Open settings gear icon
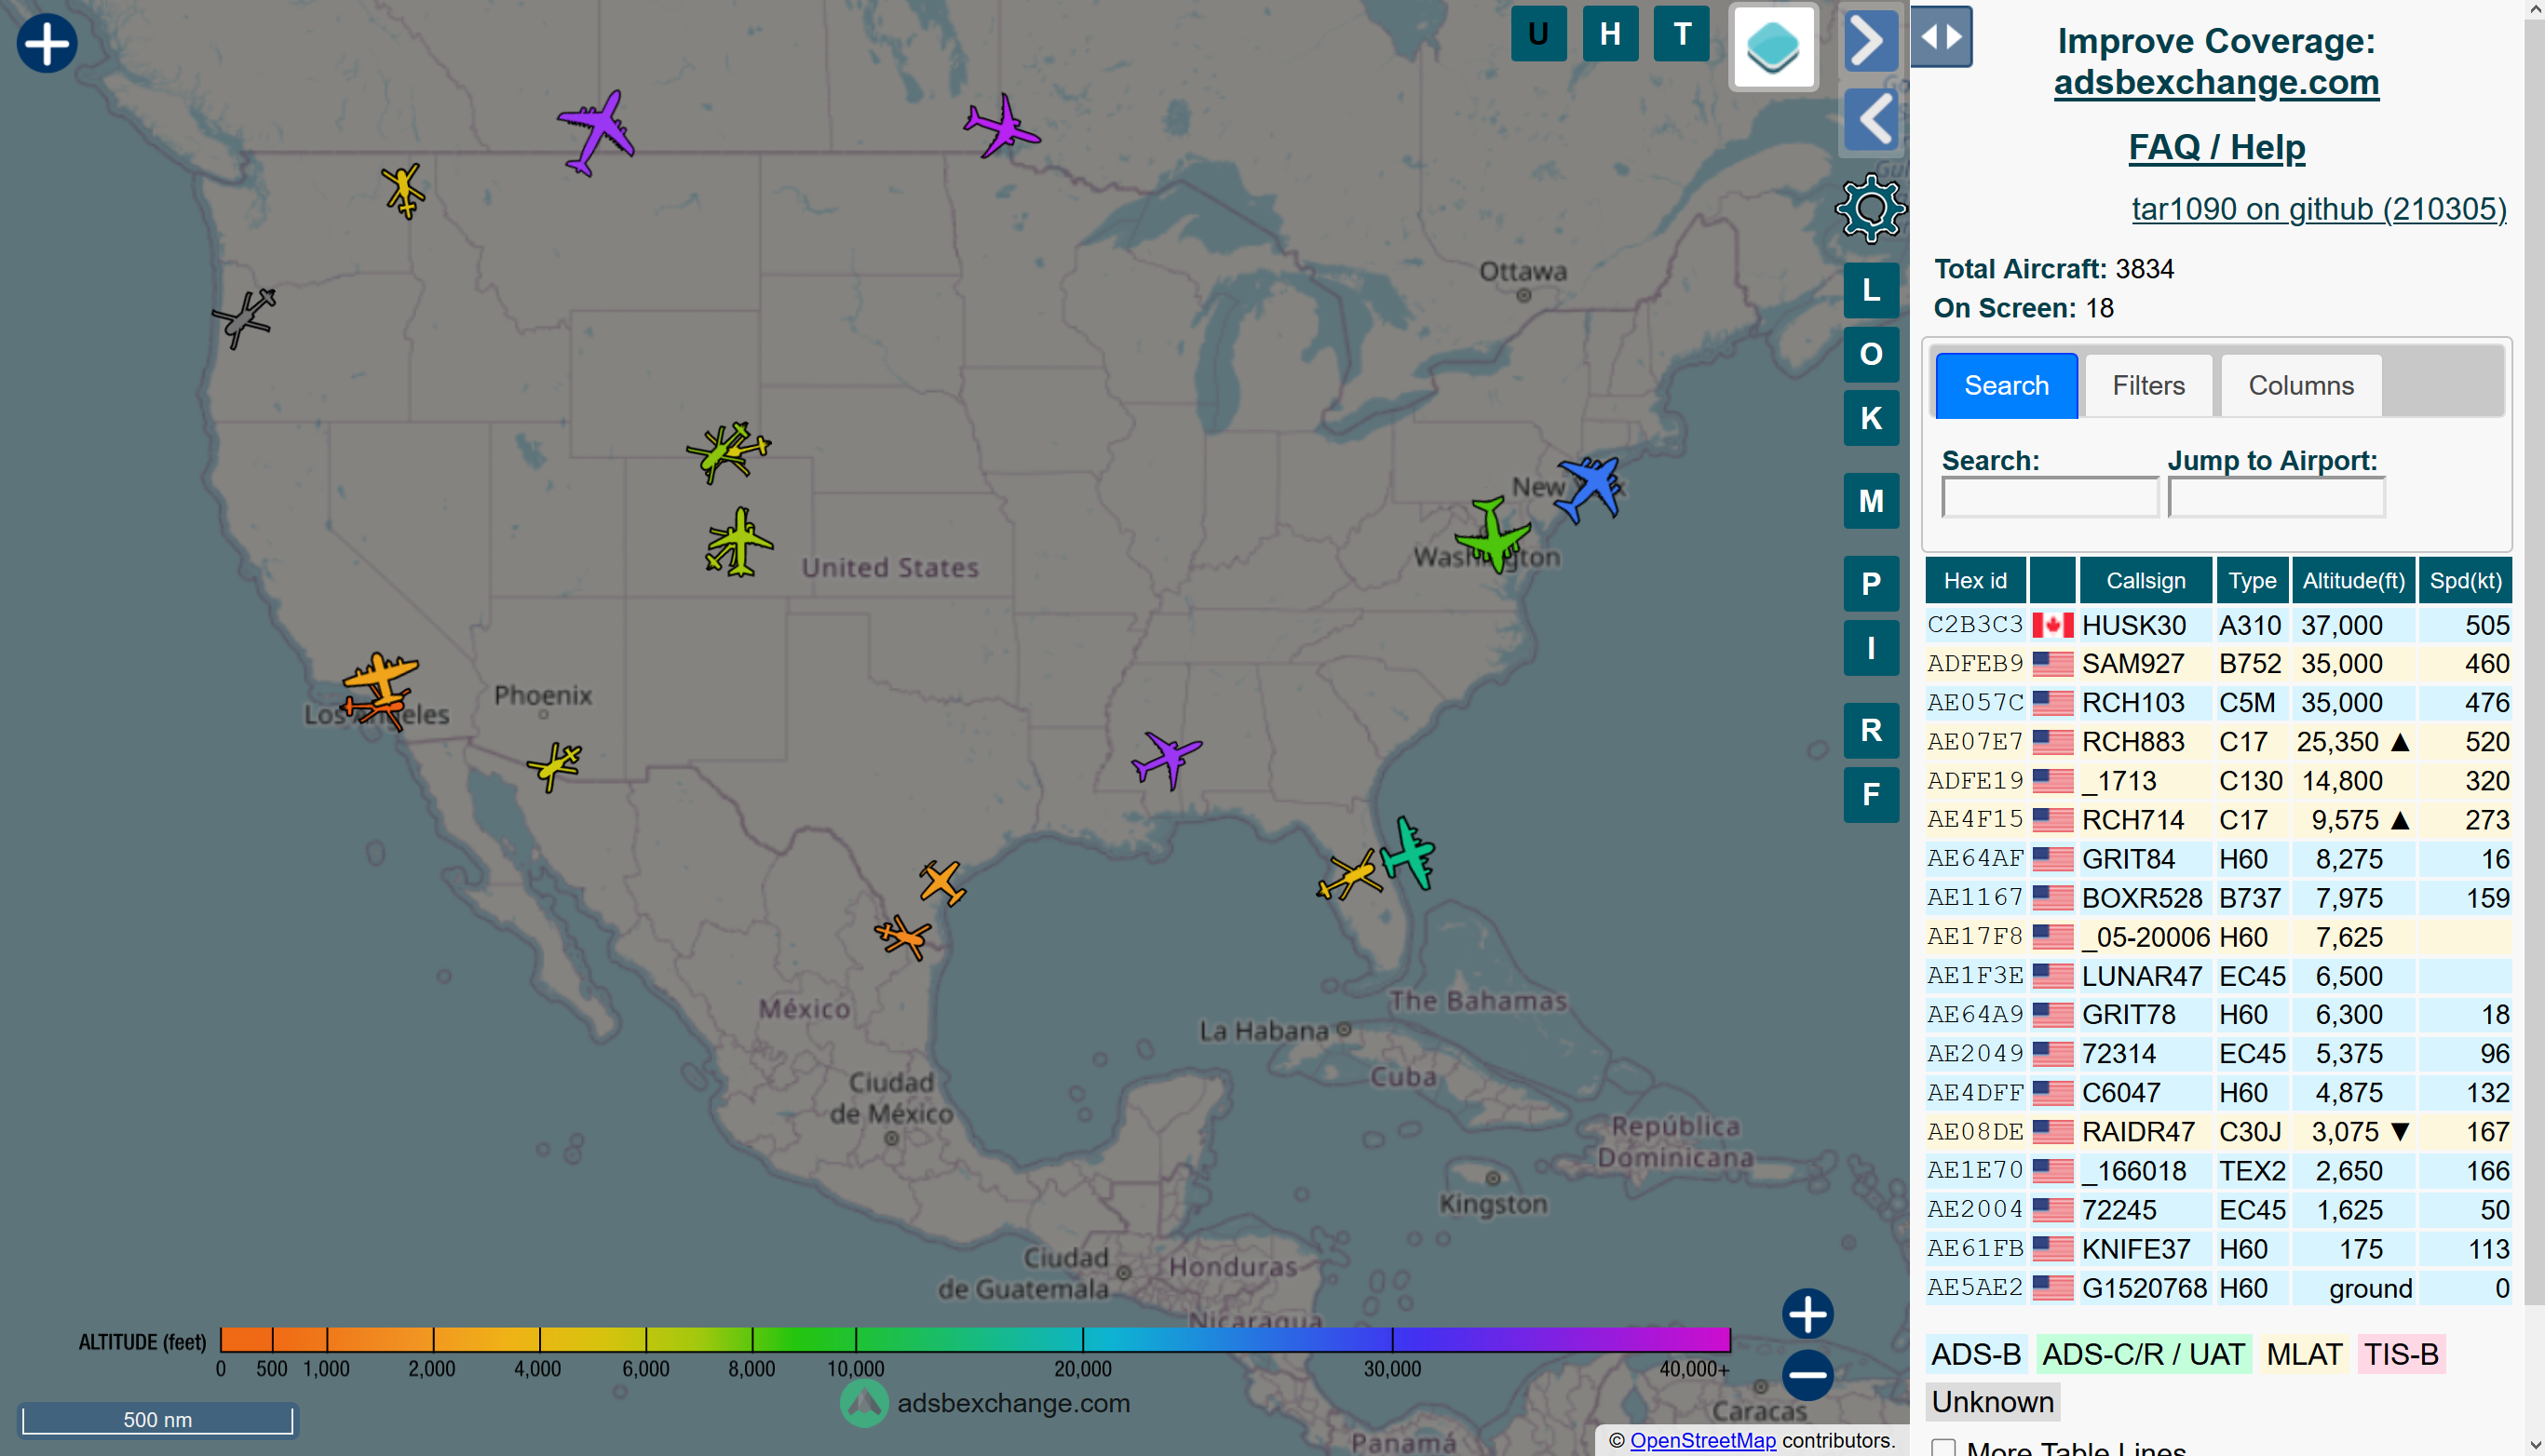 coord(1870,208)
